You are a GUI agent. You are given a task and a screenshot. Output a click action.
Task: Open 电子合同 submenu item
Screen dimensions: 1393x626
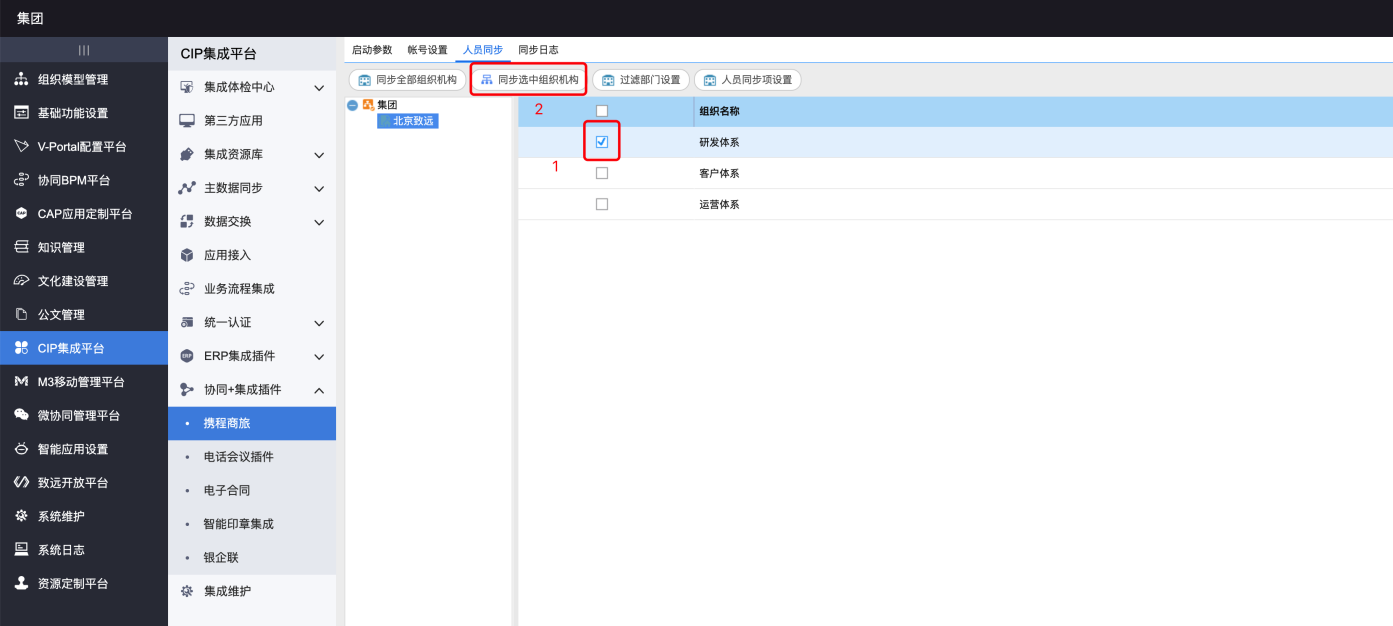click(252, 491)
